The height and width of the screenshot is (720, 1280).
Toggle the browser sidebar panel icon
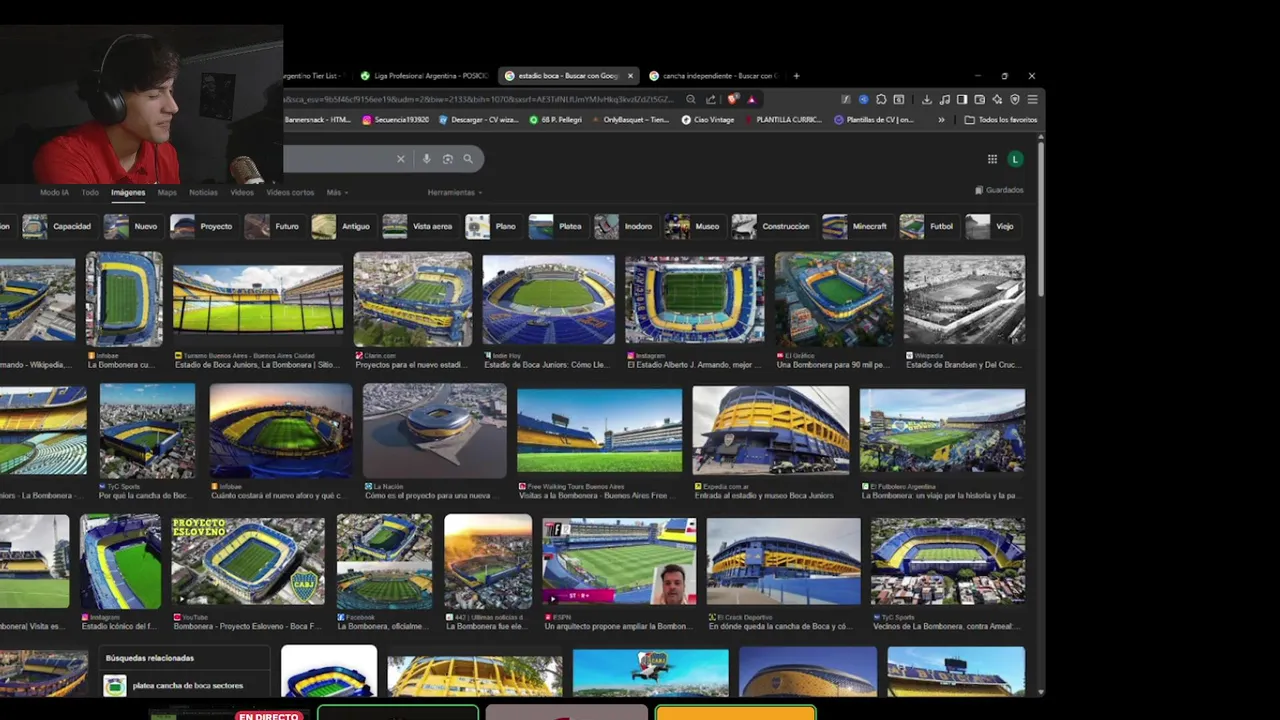pos(962,99)
